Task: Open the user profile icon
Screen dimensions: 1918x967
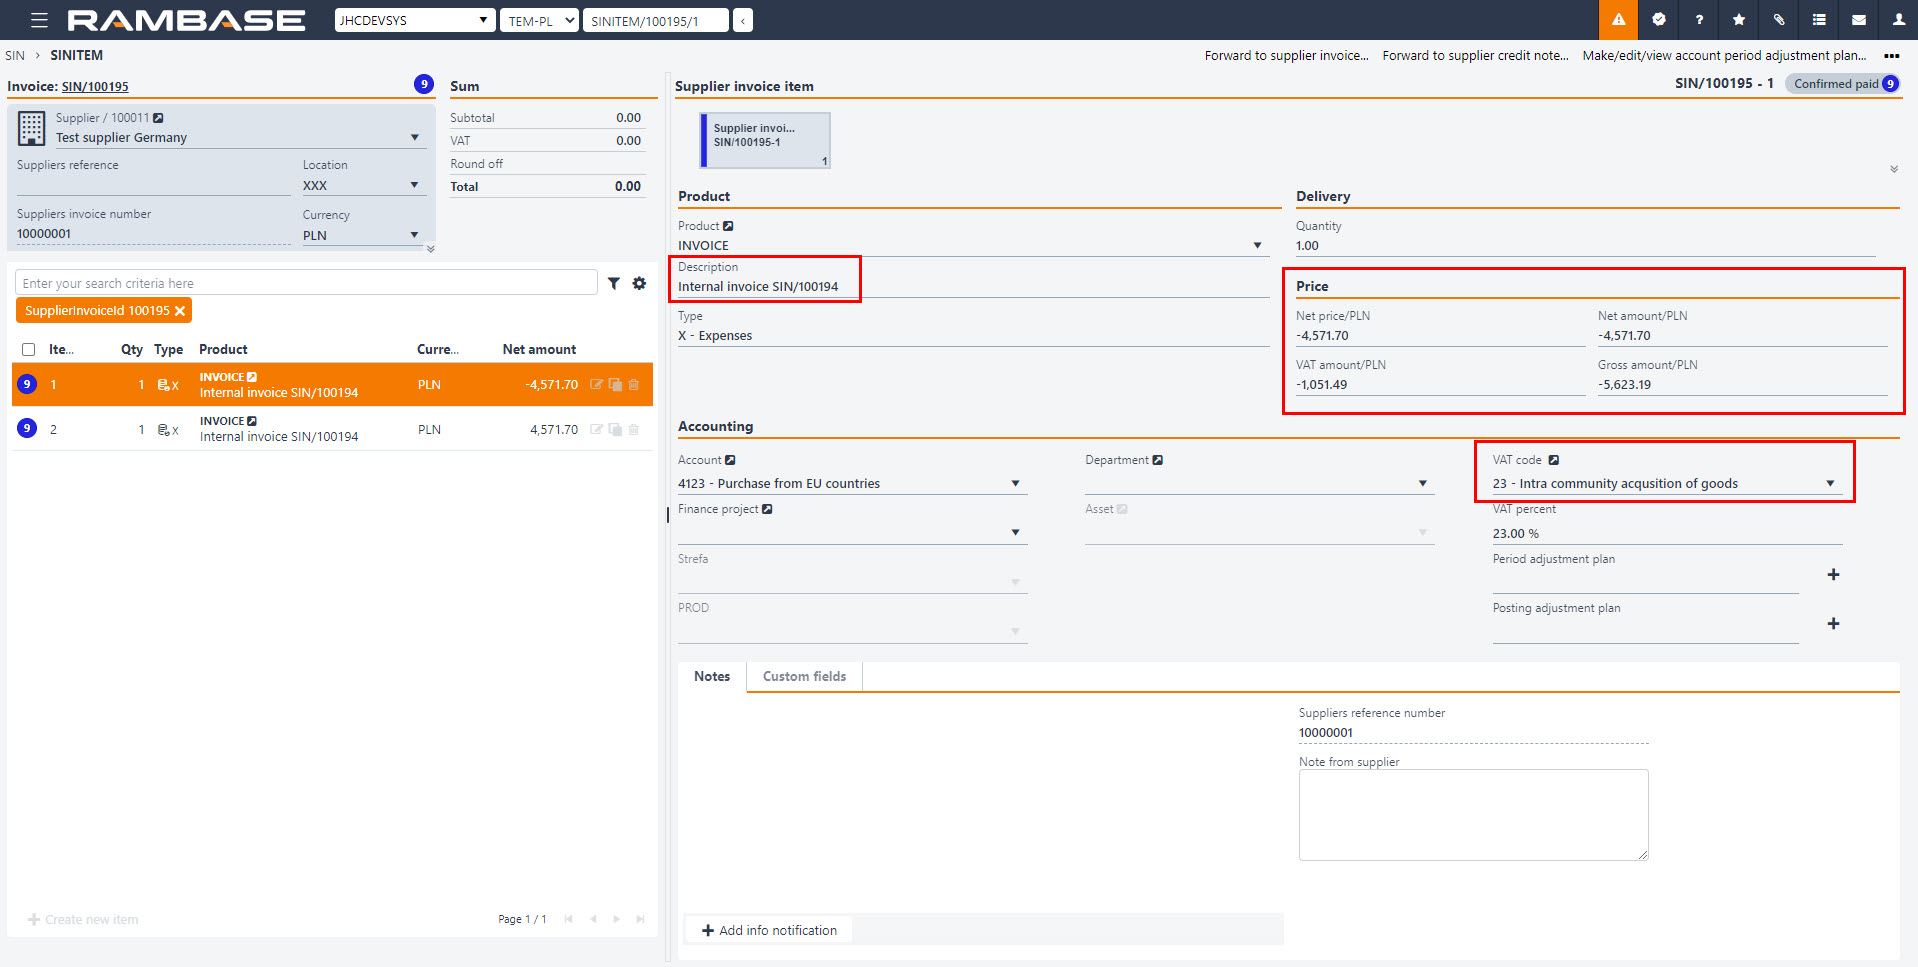Action: [x=1898, y=20]
